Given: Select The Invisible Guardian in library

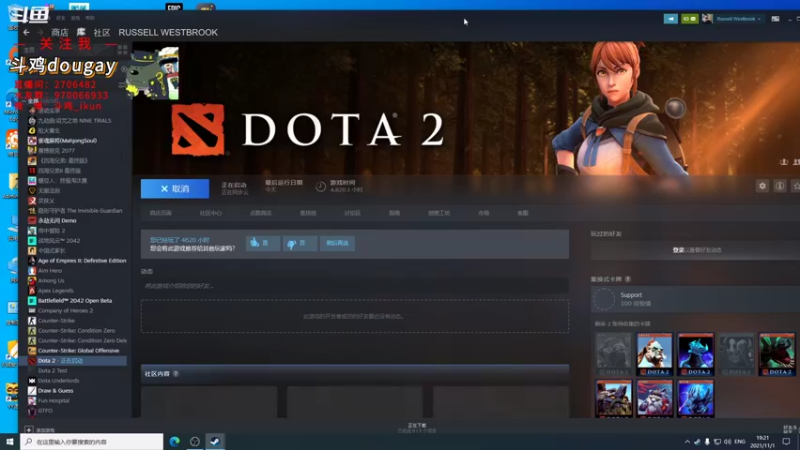Looking at the screenshot, I should tap(80, 210).
